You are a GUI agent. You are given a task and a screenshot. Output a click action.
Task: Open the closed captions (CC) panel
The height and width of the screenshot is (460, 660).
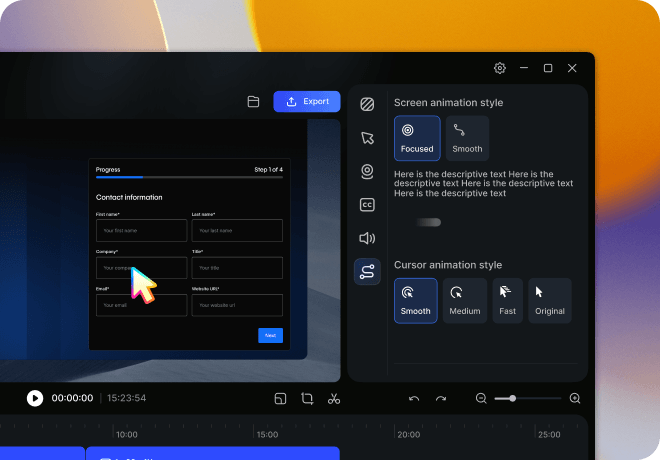click(x=367, y=205)
